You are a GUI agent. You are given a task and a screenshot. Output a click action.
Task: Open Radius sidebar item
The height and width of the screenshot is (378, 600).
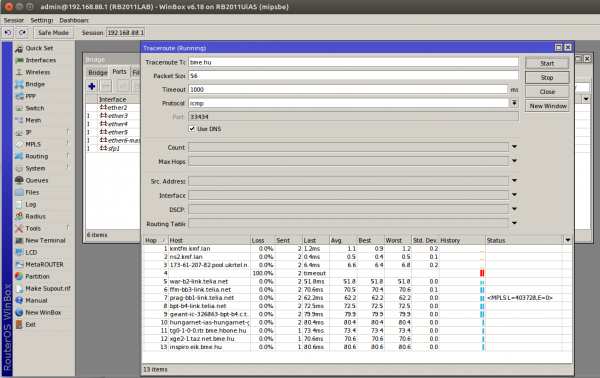click(x=35, y=216)
